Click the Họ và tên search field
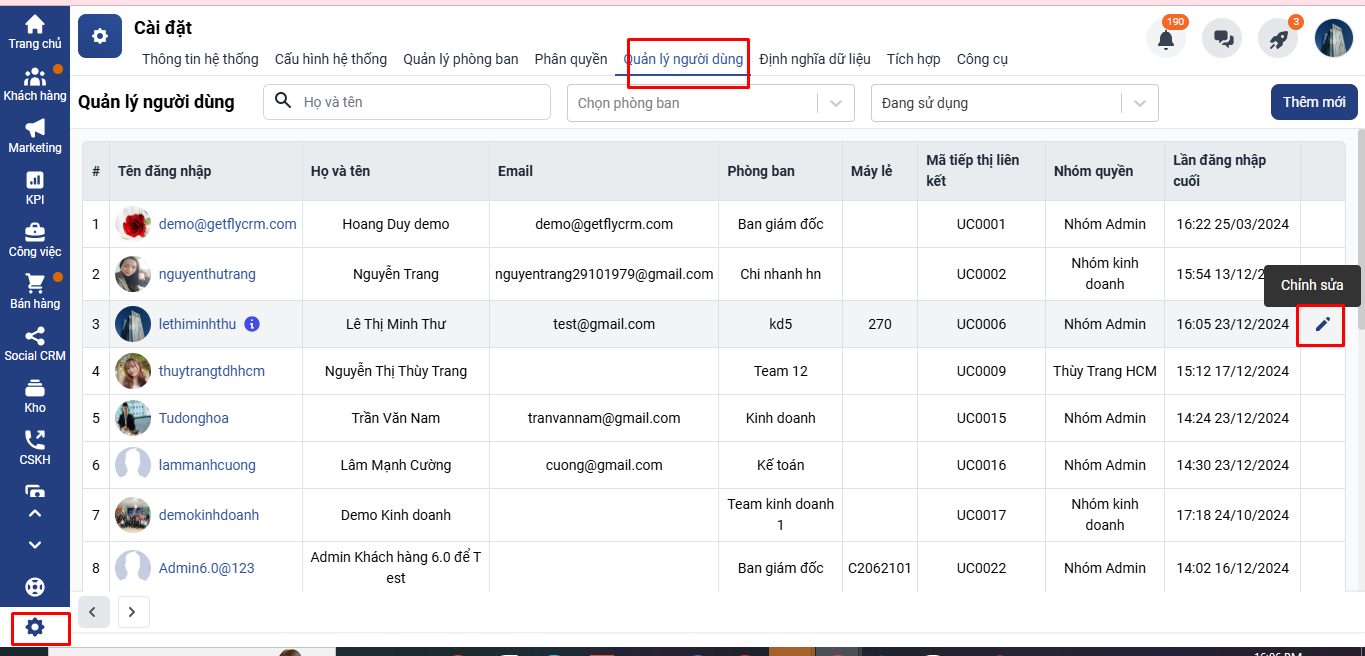This screenshot has height=656, width=1365. point(420,102)
